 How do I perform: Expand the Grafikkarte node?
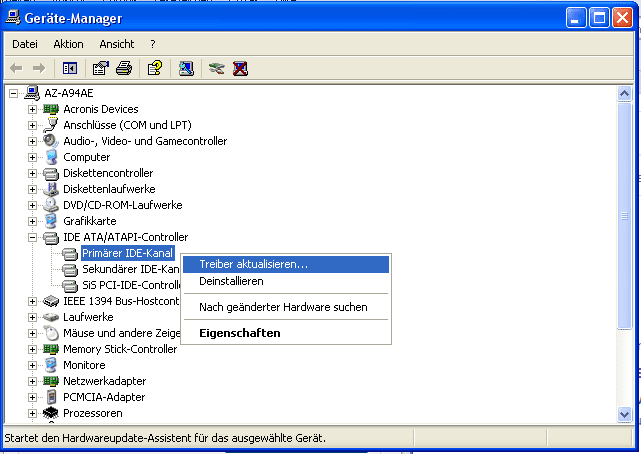32,221
